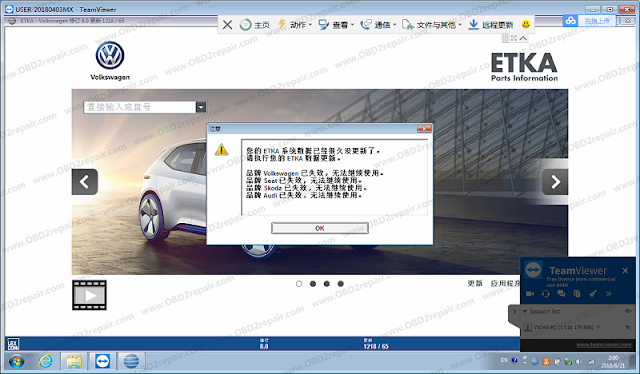Open the chassis number dropdown arrow
The height and width of the screenshot is (374, 640).
(x=201, y=107)
